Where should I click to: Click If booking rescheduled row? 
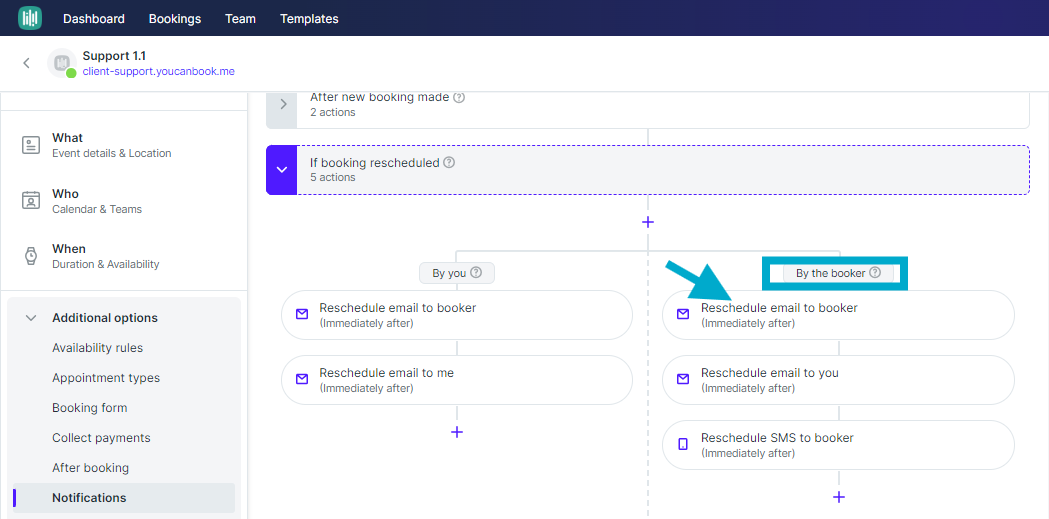[x=648, y=170]
